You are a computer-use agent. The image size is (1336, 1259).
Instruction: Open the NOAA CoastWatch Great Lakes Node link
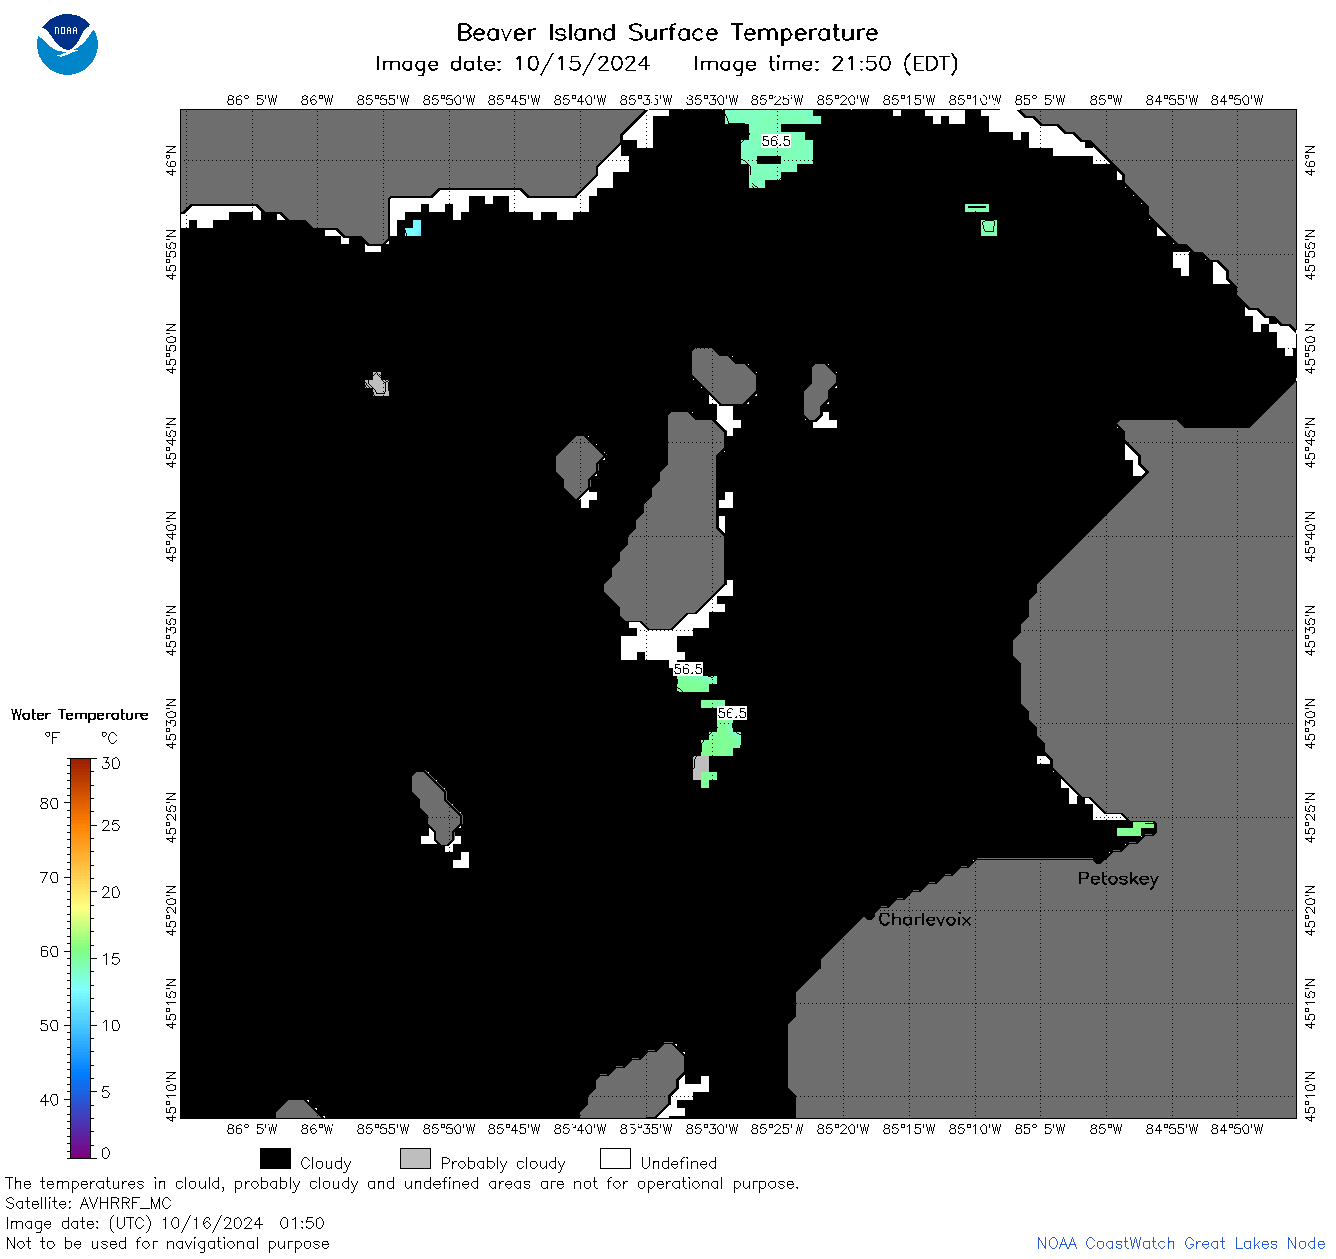coord(1180,1243)
